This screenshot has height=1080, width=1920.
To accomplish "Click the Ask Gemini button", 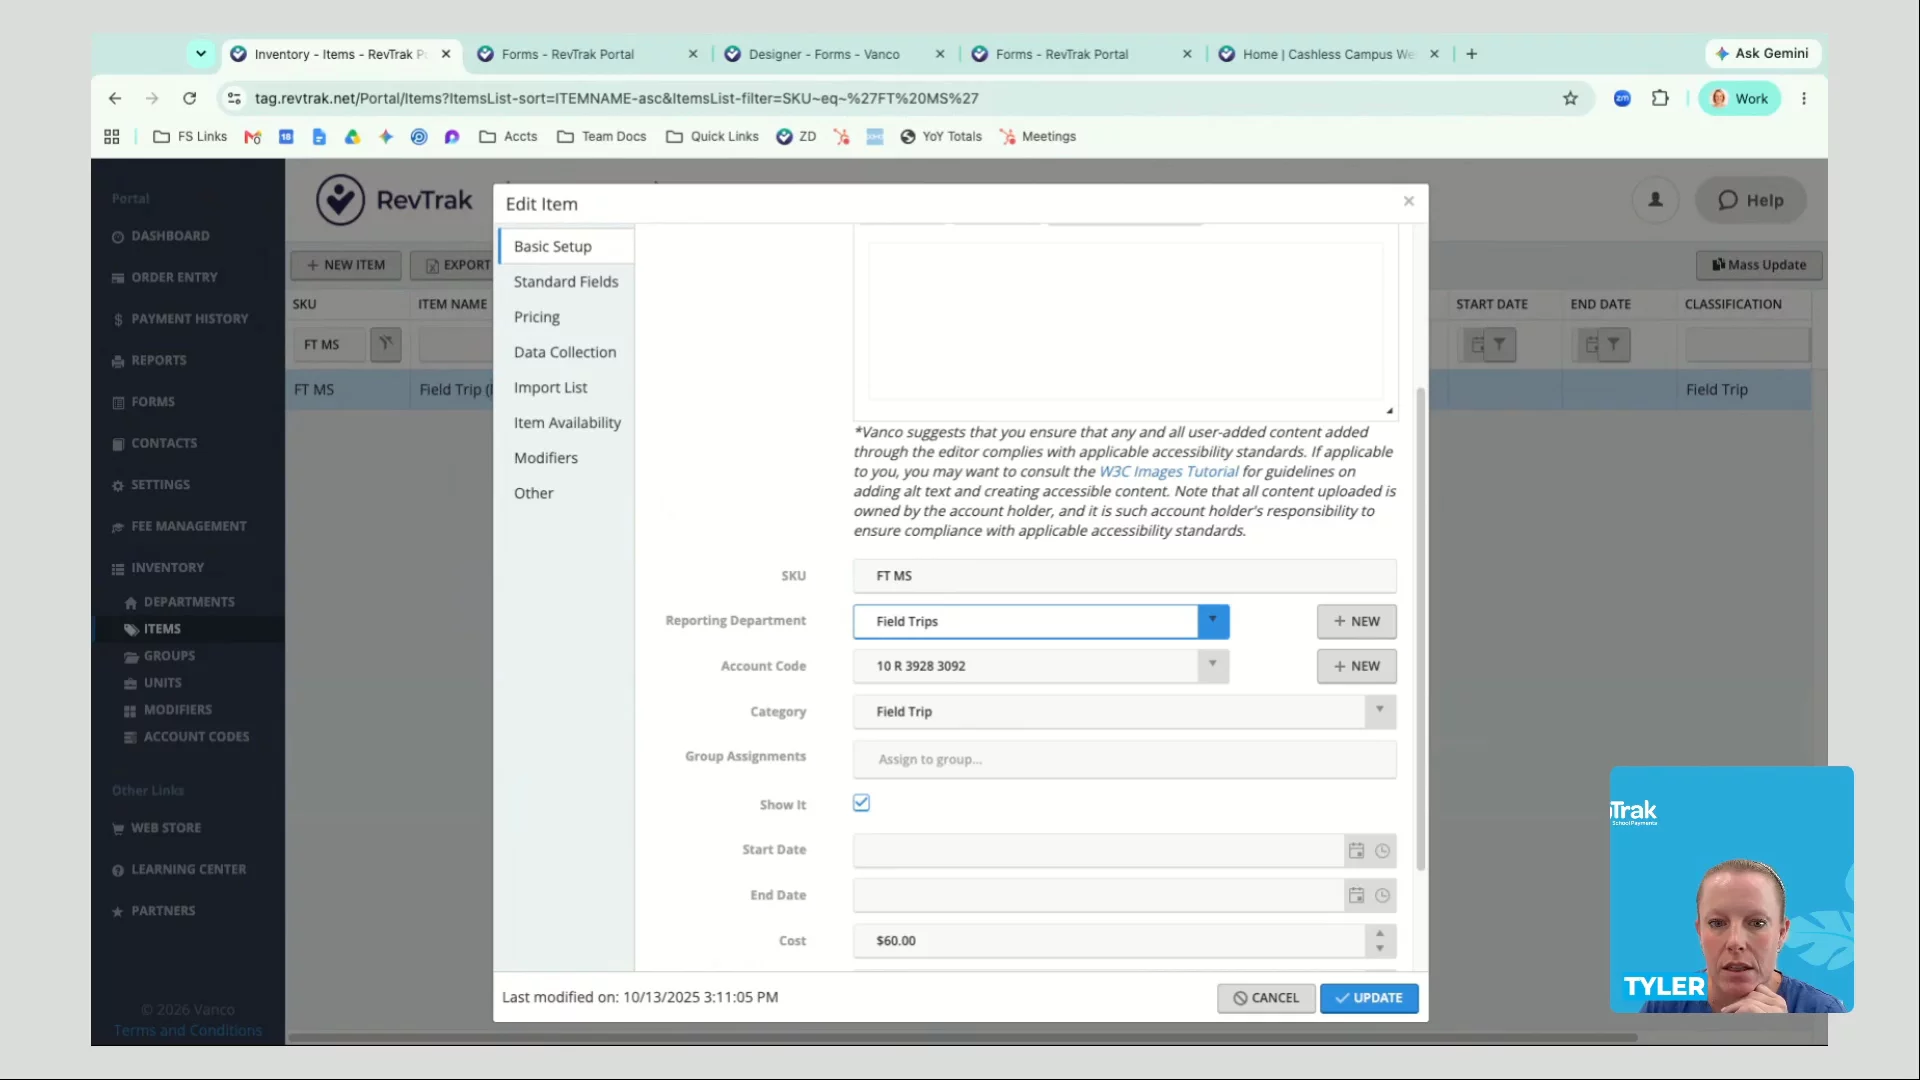I will pos(1762,53).
